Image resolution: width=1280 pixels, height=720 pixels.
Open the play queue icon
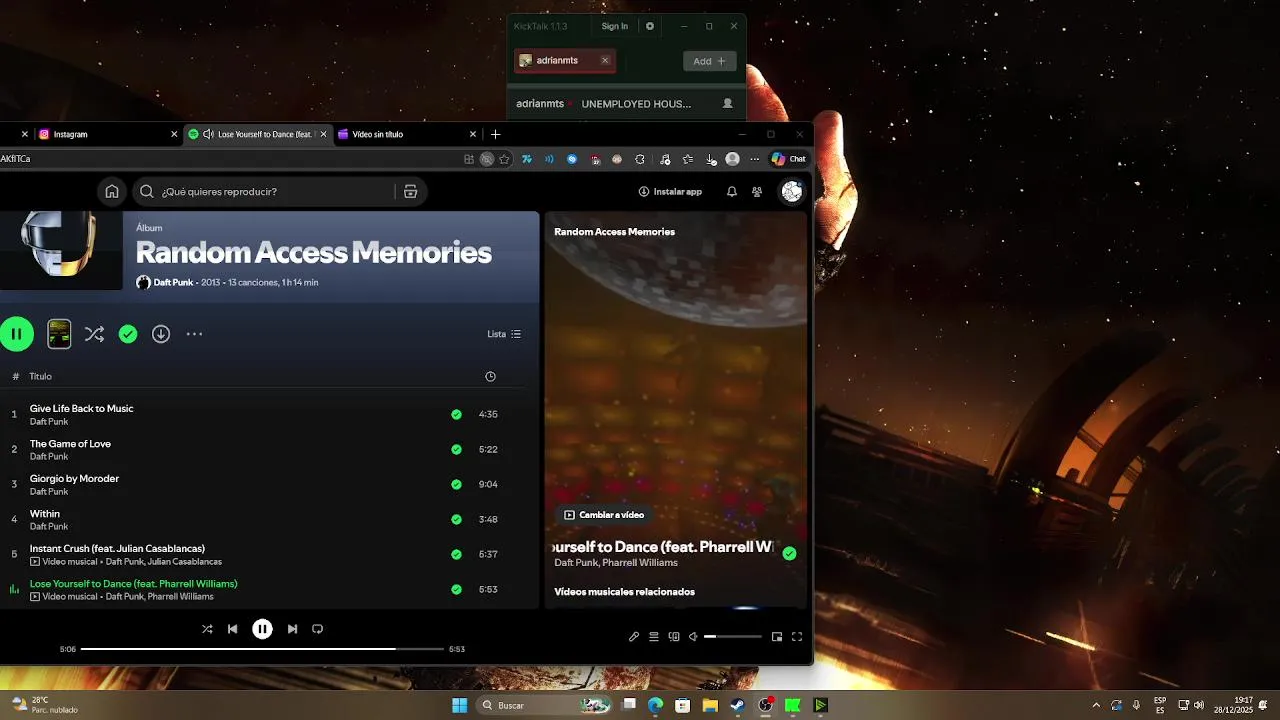[654, 637]
